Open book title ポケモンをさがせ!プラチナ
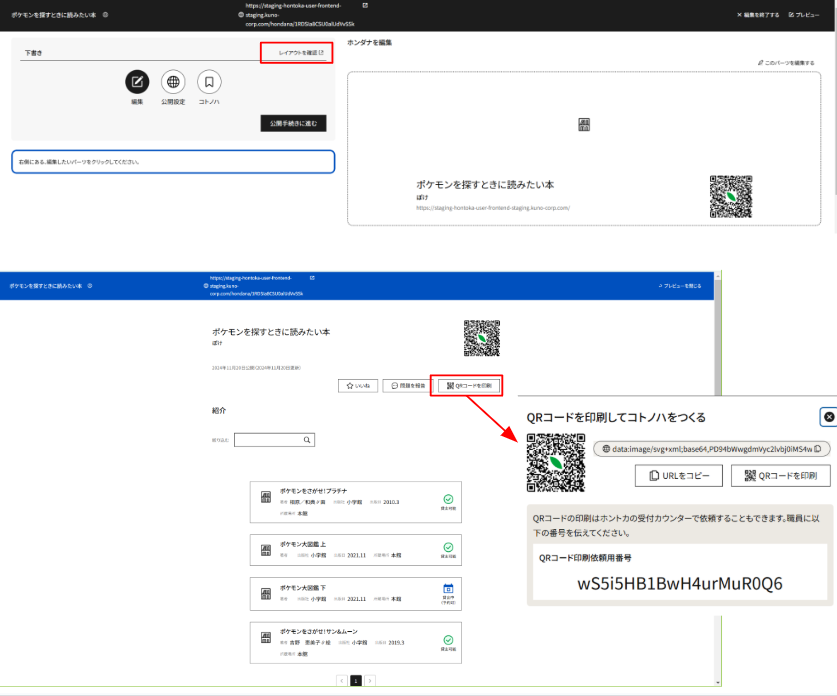The width and height of the screenshot is (837, 696). click(313, 491)
